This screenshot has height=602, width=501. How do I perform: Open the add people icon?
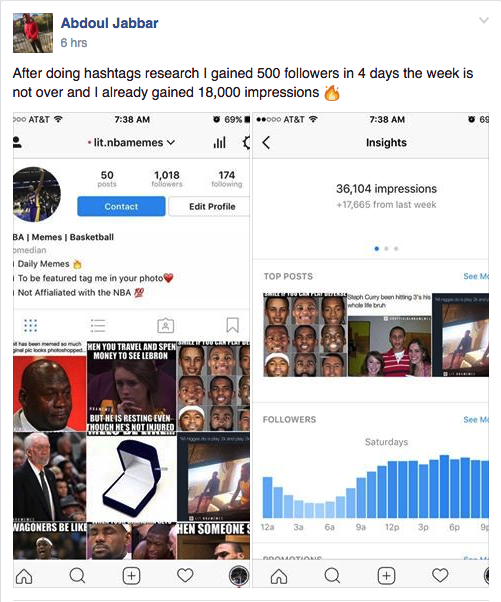pos(17,142)
